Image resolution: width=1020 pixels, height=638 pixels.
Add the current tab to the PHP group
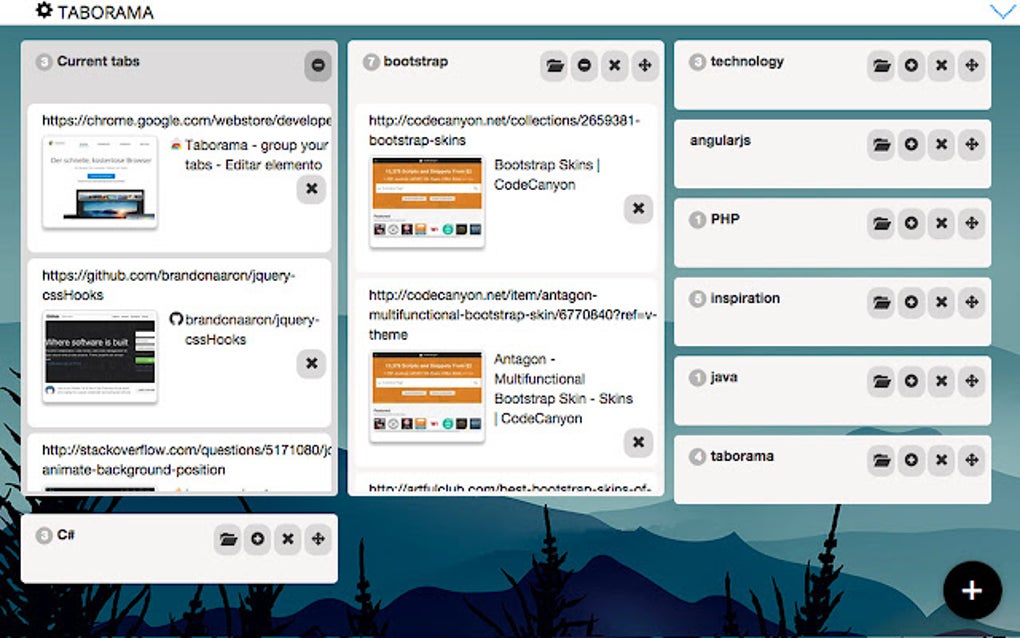click(x=911, y=224)
